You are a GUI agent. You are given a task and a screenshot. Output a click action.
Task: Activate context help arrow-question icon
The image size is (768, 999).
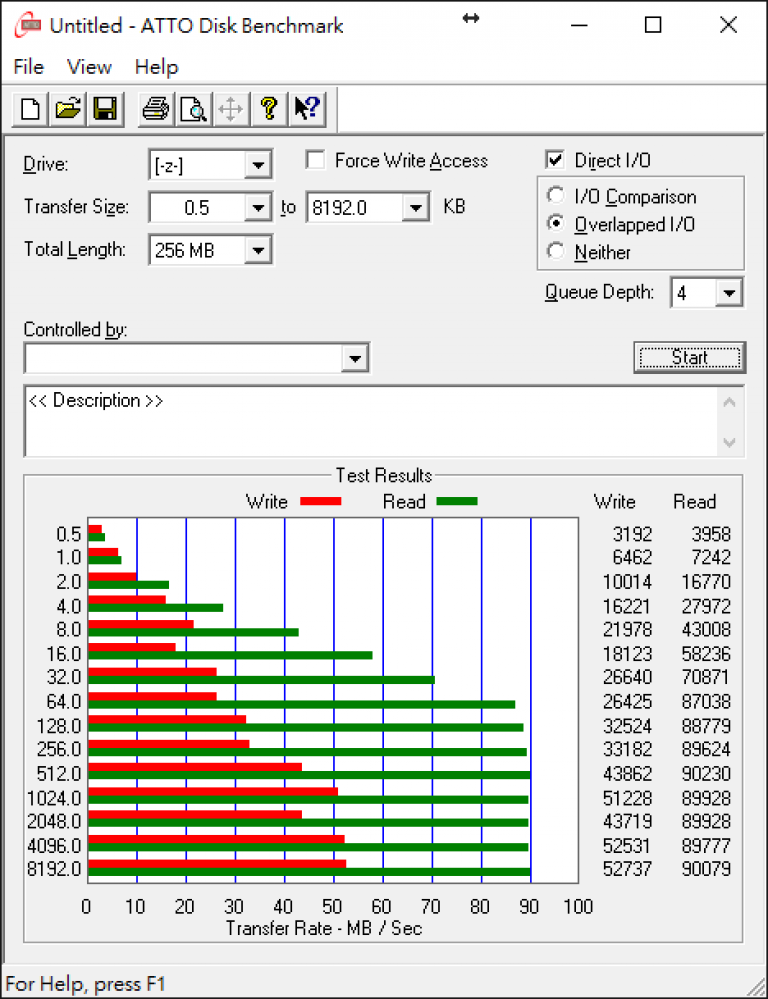pyautogui.click(x=307, y=110)
